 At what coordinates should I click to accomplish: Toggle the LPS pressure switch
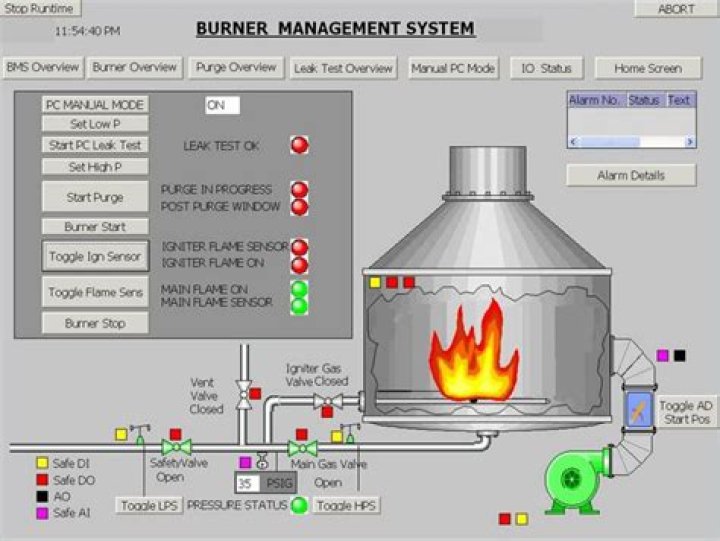click(x=149, y=505)
